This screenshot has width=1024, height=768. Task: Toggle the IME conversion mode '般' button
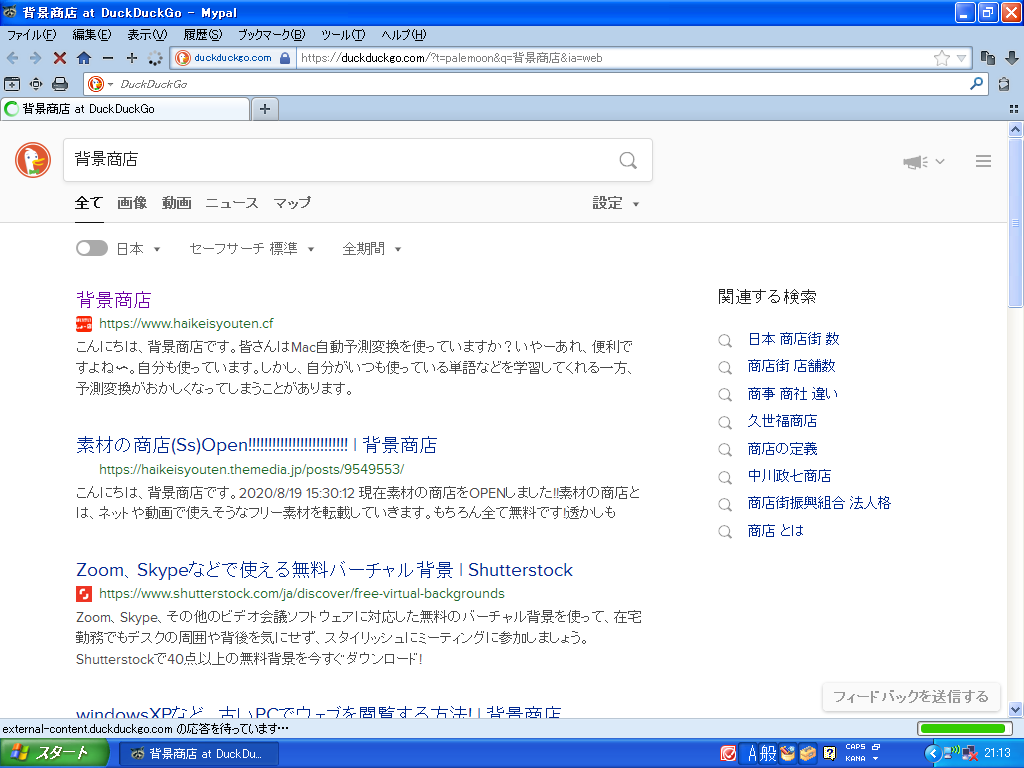(x=768, y=754)
